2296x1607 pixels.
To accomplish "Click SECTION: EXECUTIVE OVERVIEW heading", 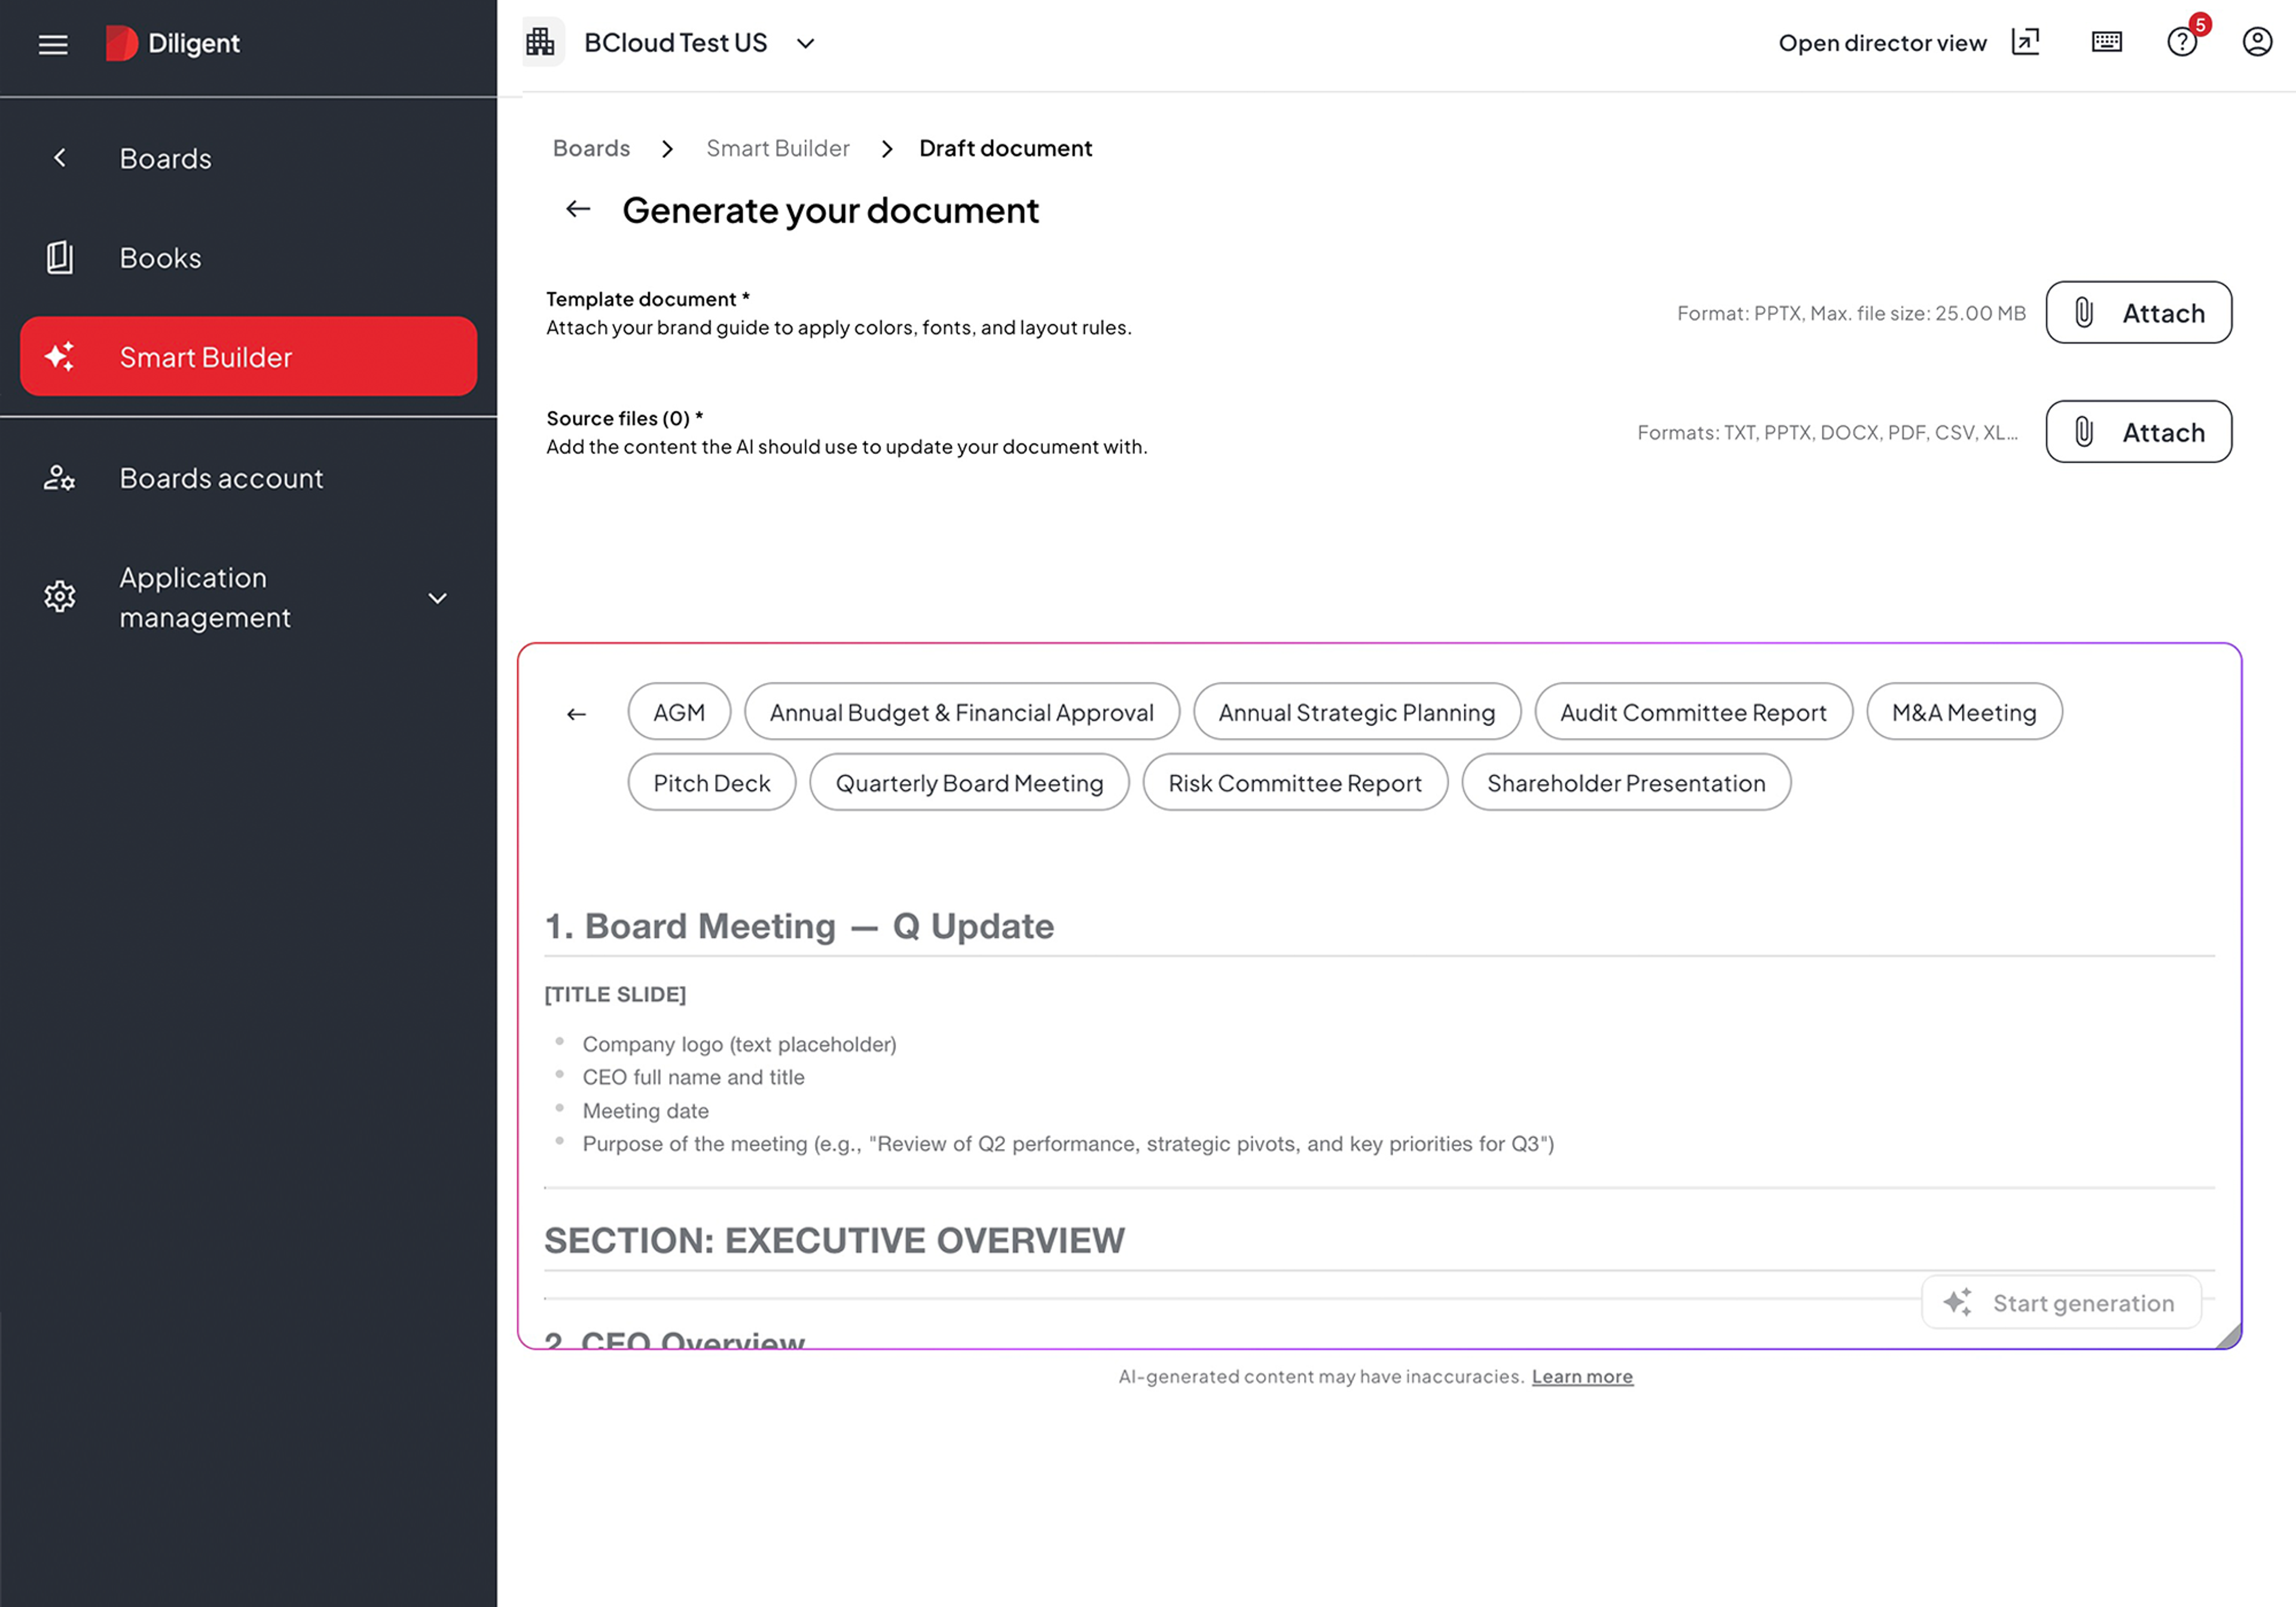I will [x=834, y=1240].
